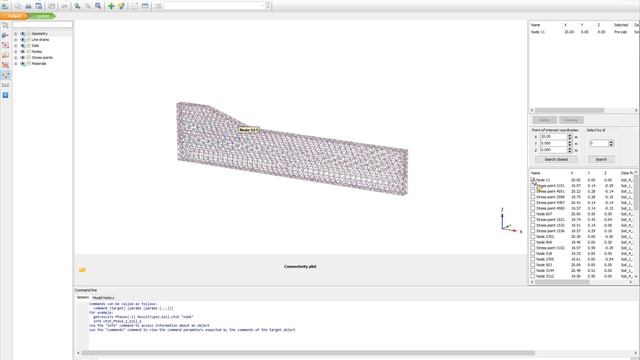Click the highlighted select-points tool in the left sidebar

tap(6, 75)
